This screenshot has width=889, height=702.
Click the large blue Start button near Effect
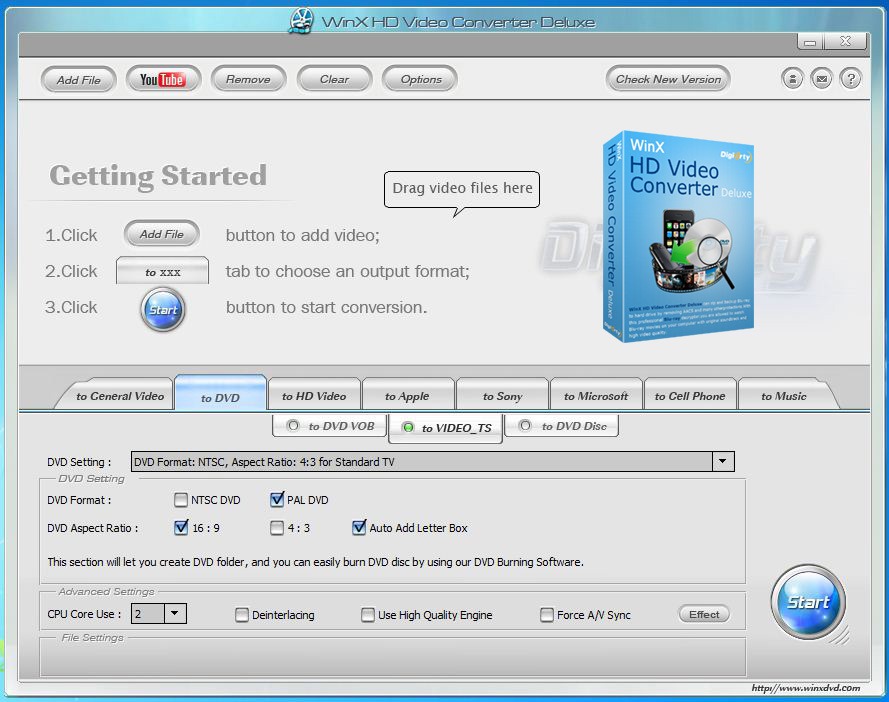pos(808,602)
